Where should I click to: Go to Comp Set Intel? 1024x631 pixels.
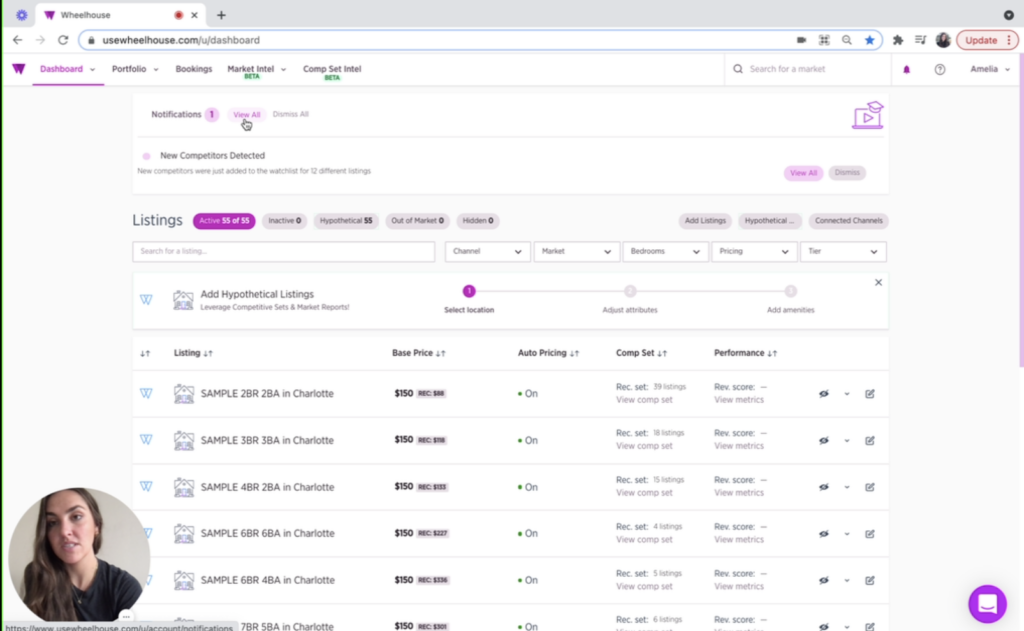(332, 71)
